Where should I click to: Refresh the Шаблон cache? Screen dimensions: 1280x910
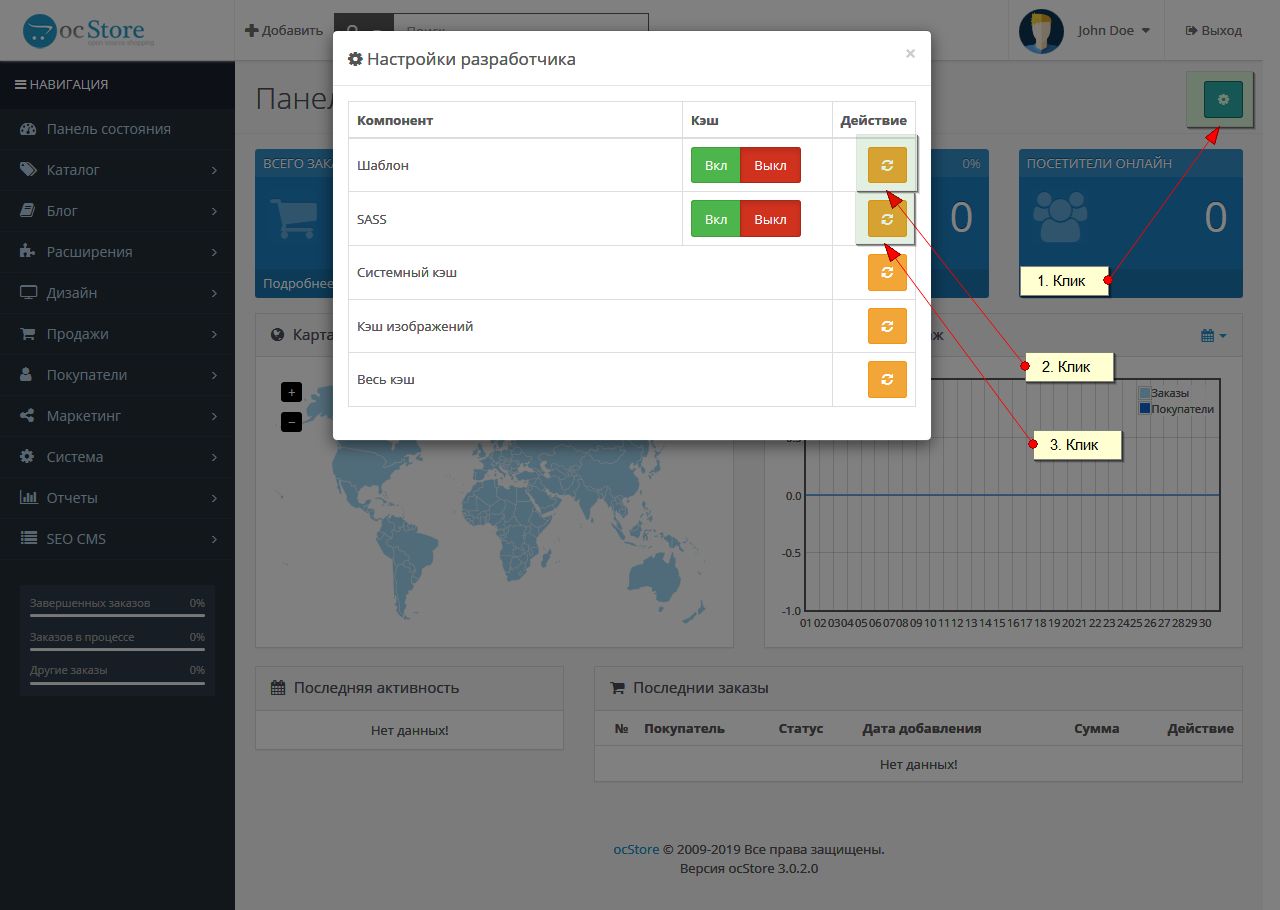(x=887, y=165)
